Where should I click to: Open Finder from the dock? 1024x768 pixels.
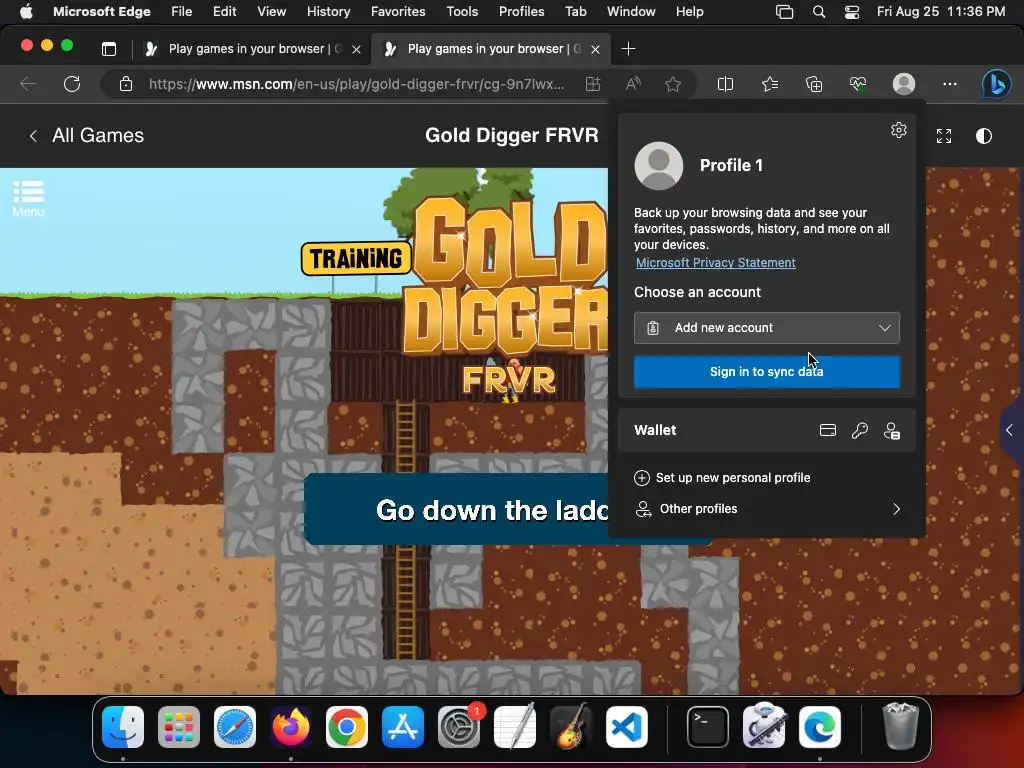[123, 727]
